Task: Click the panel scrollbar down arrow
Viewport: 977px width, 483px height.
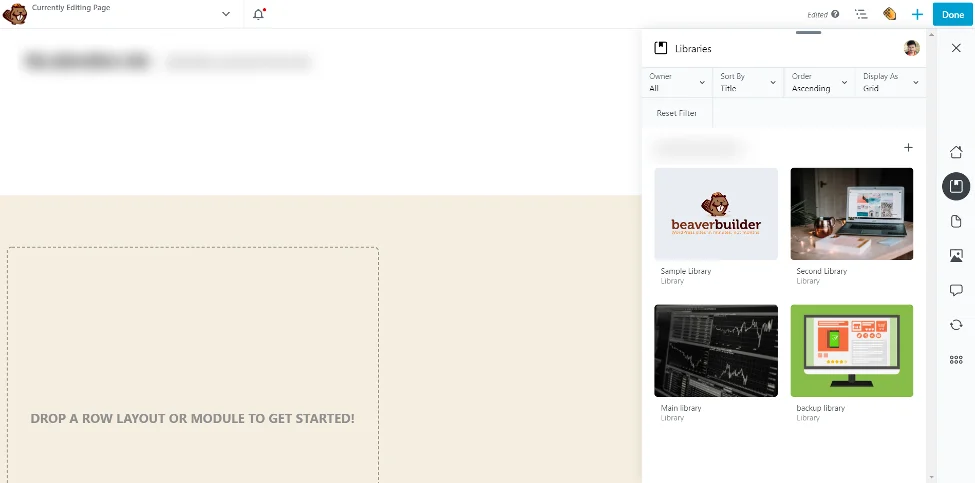Action: (931, 478)
